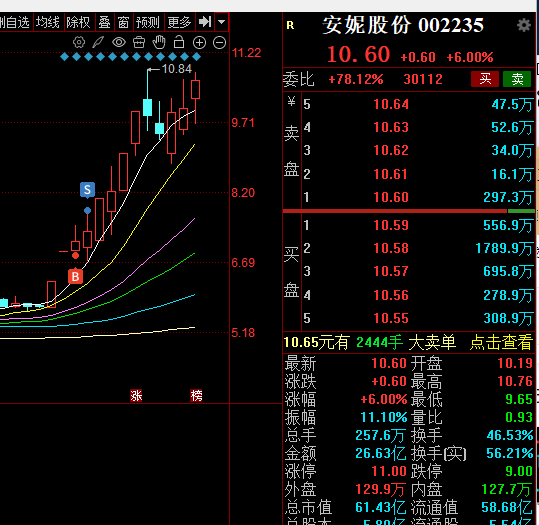Select the 除权 toolbar item
Viewport: 539px width, 525px height.
78,22
